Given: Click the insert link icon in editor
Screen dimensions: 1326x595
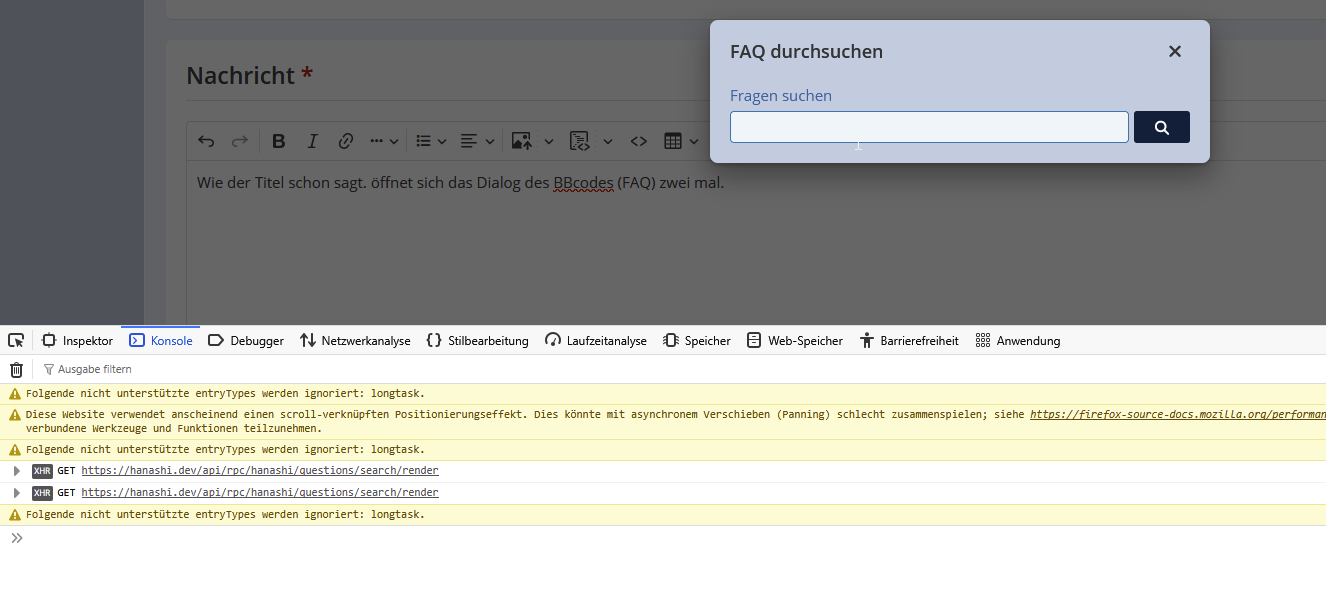Looking at the screenshot, I should click(345, 141).
